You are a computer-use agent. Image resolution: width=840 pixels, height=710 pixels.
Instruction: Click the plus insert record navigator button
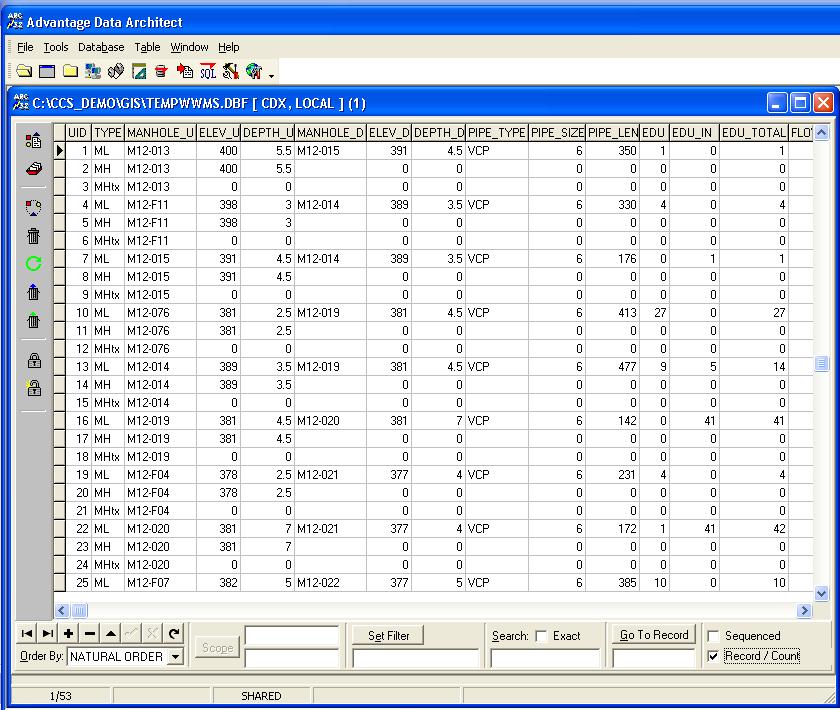[69, 634]
